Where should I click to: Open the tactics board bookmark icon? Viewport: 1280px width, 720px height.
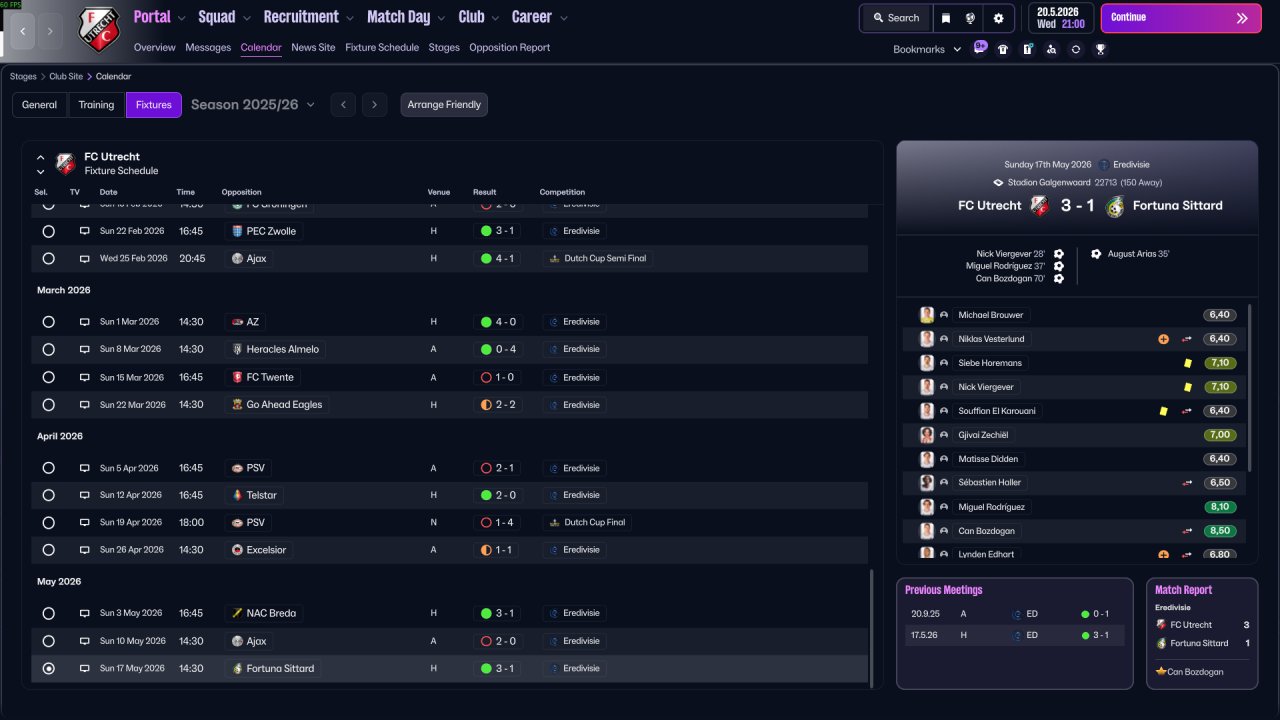[x=1027, y=49]
